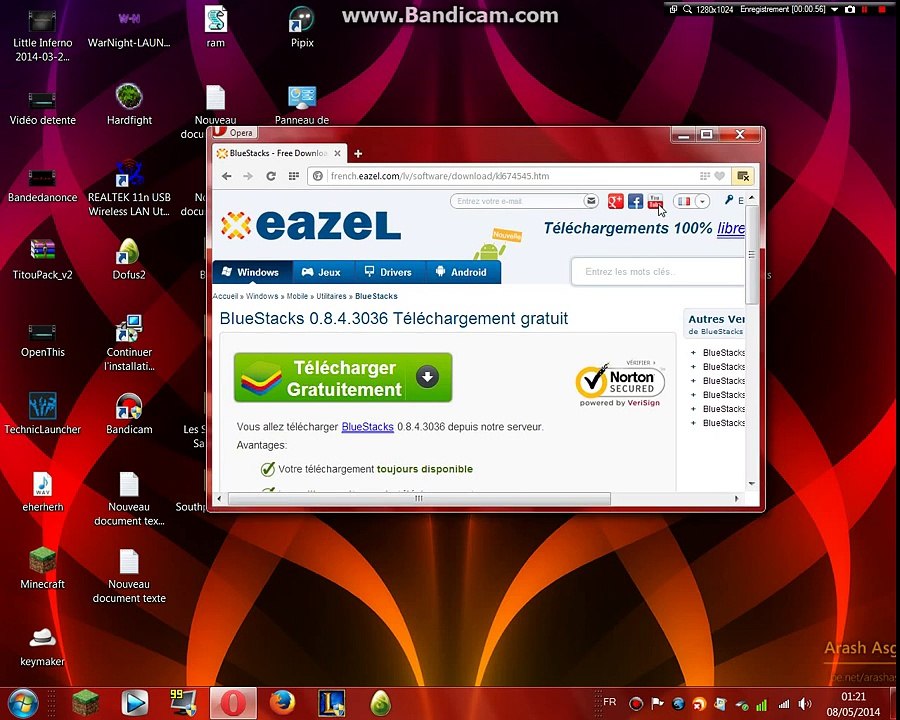Open Minecraft desktop icon
The width and height of the screenshot is (900, 720).
tap(42, 568)
